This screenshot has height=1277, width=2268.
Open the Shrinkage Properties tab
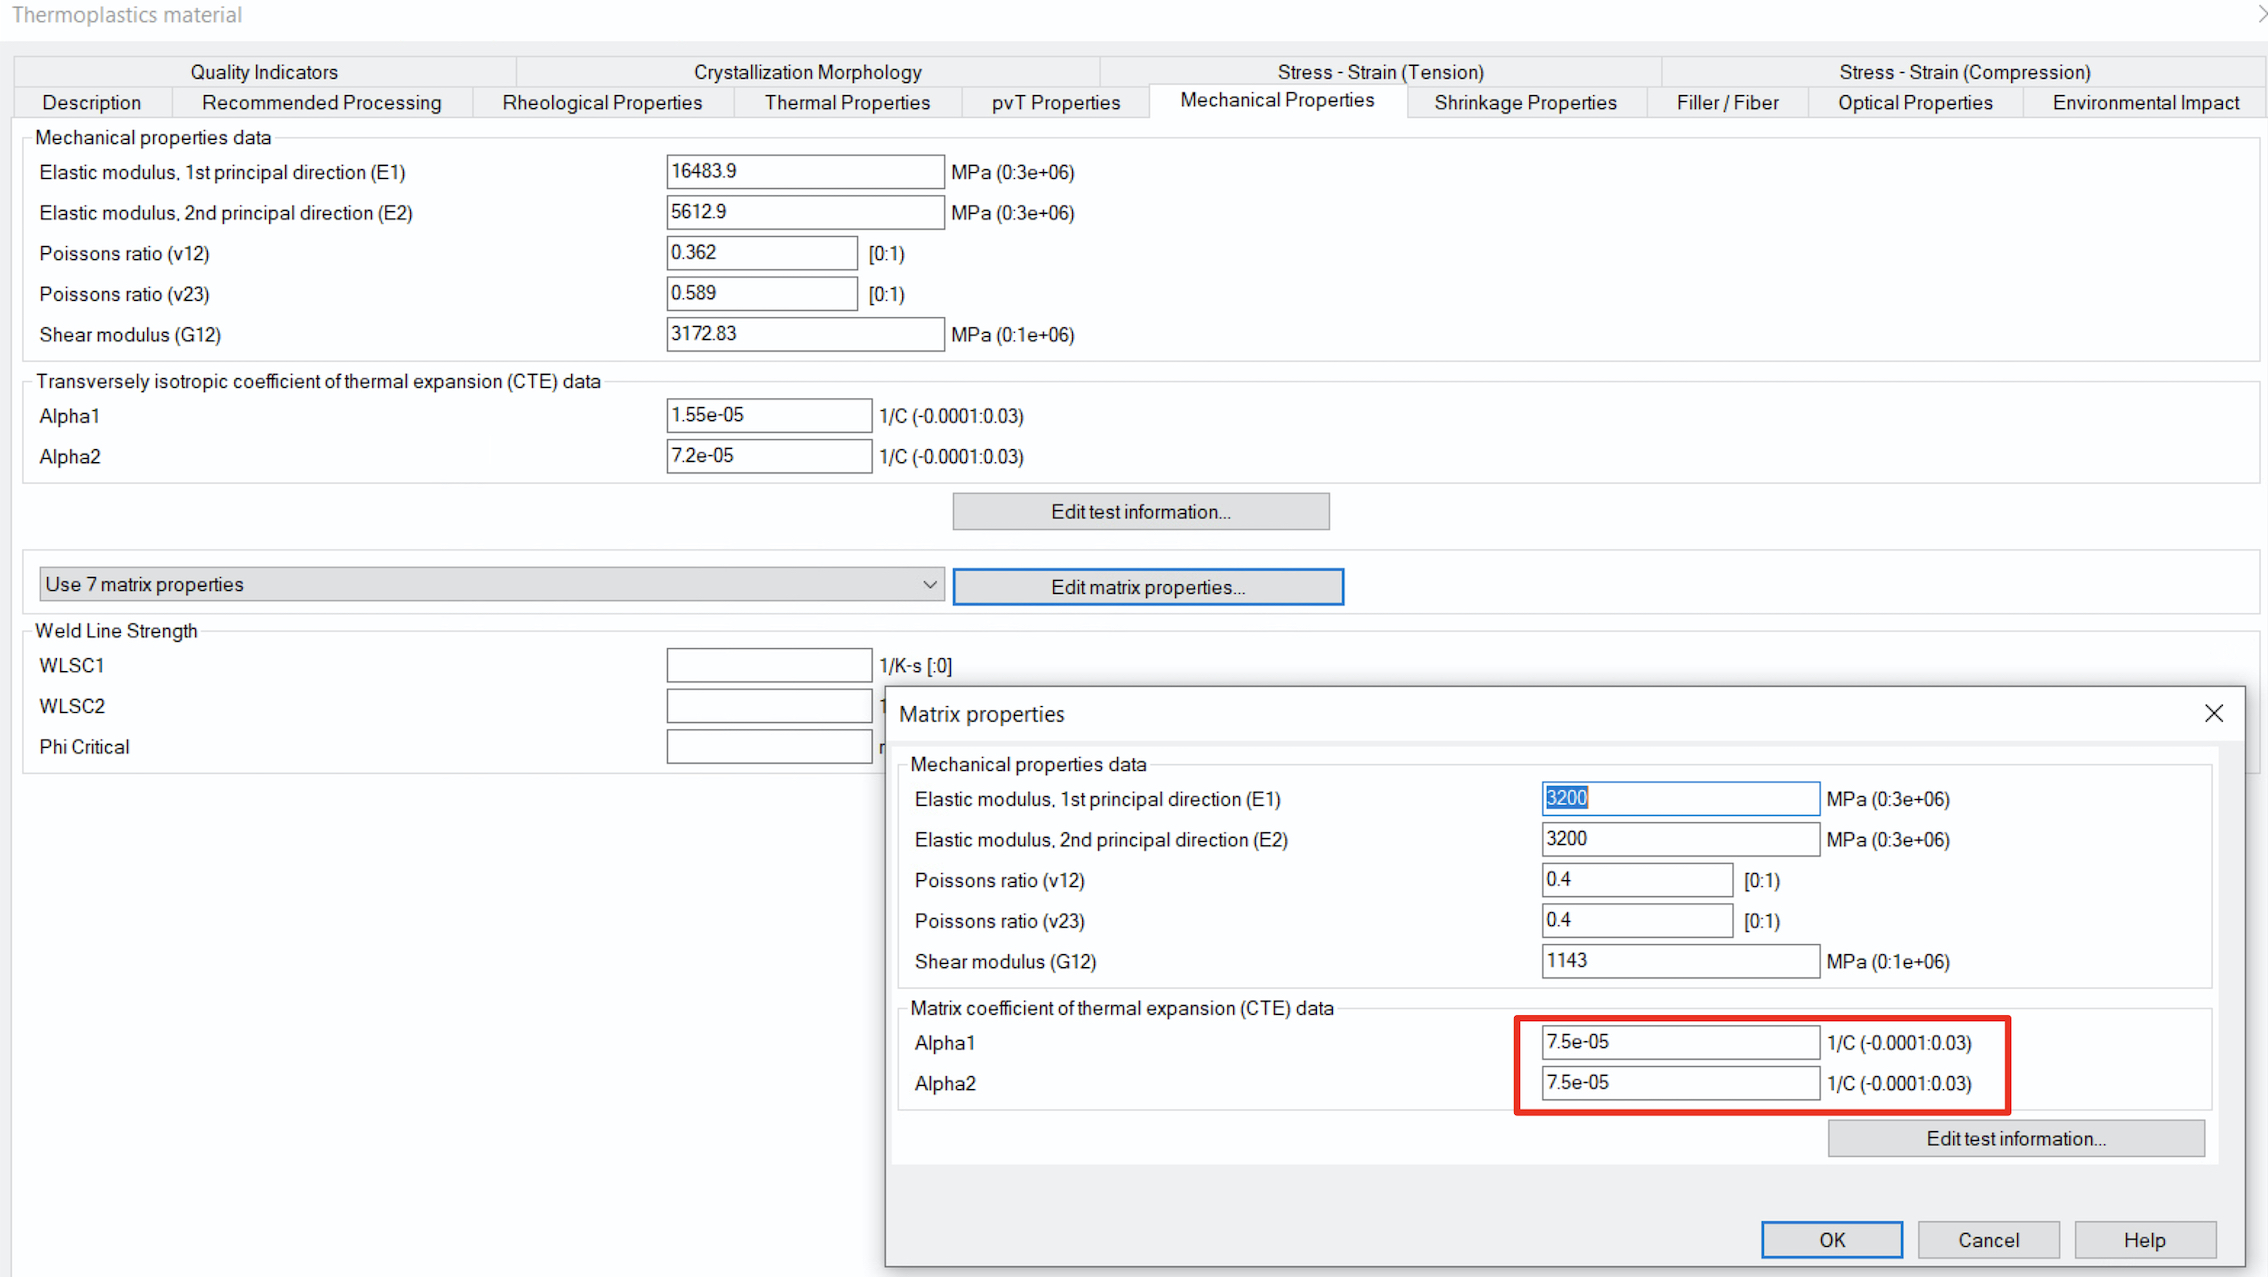pyautogui.click(x=1525, y=103)
